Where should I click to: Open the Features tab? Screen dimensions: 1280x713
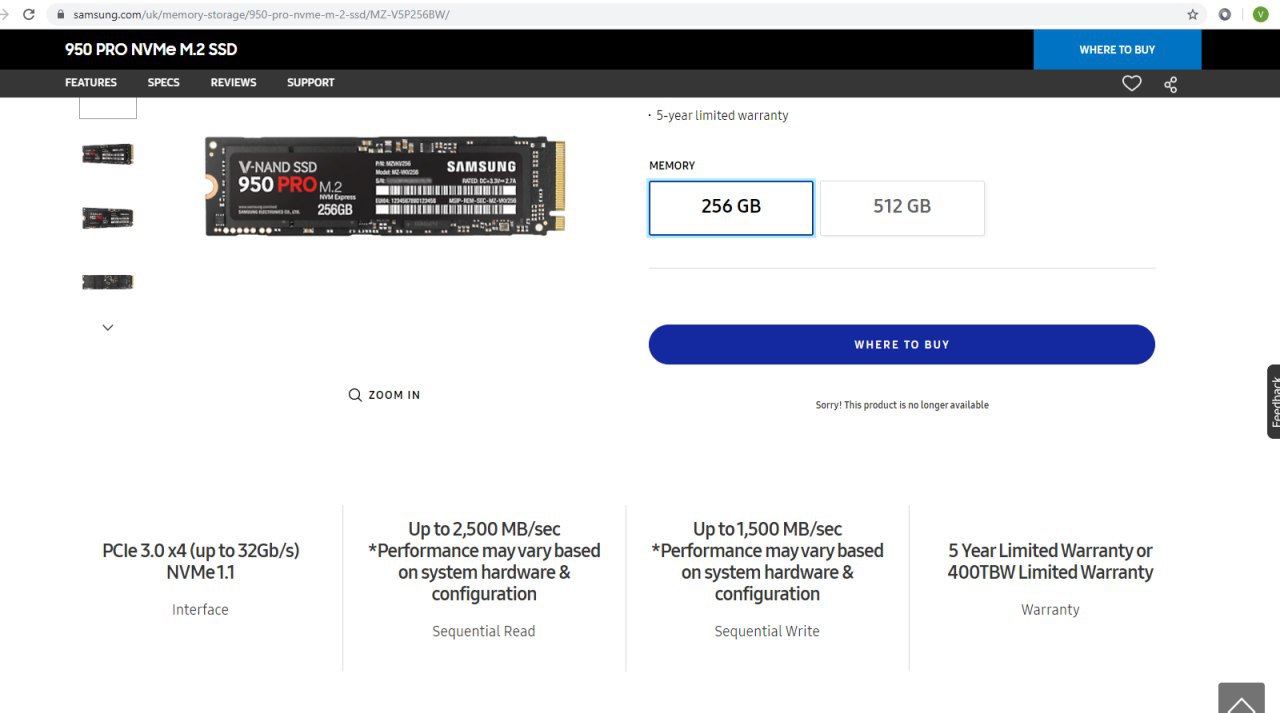(x=91, y=83)
